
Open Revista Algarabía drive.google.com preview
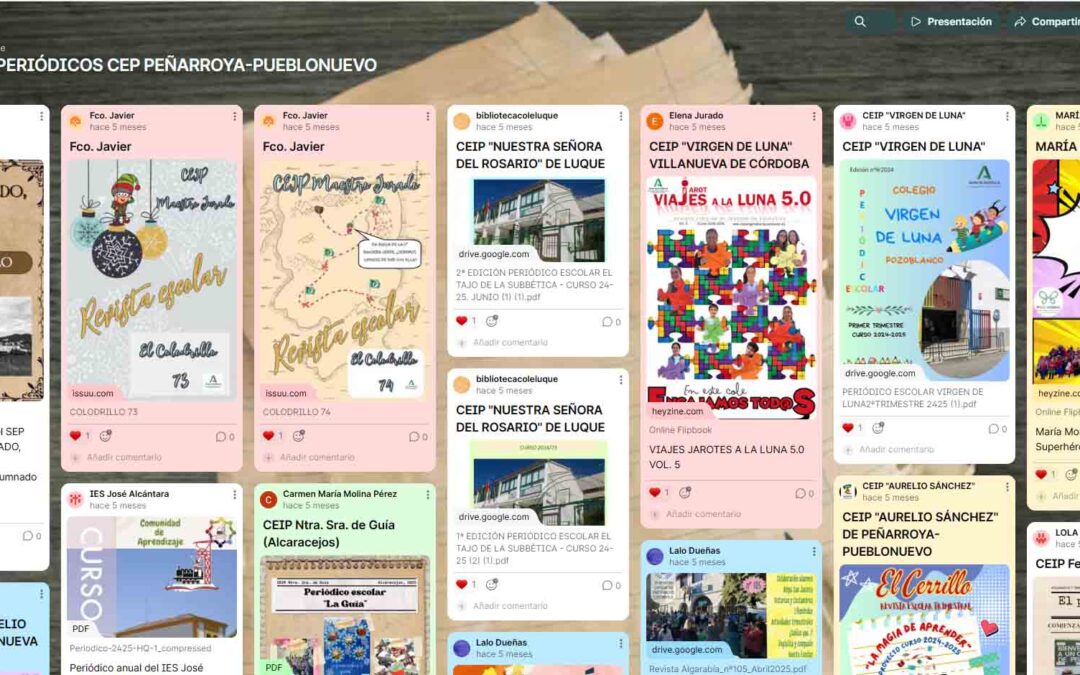(731, 615)
